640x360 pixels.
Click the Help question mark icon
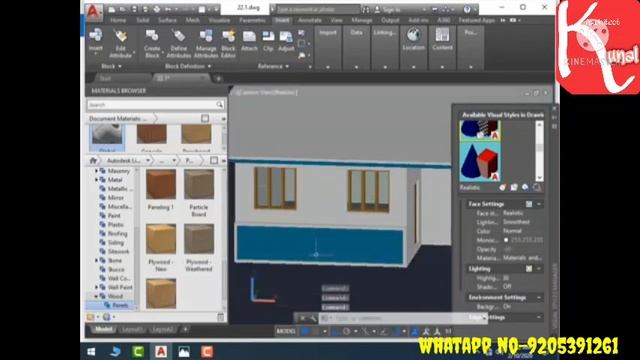(x=467, y=9)
